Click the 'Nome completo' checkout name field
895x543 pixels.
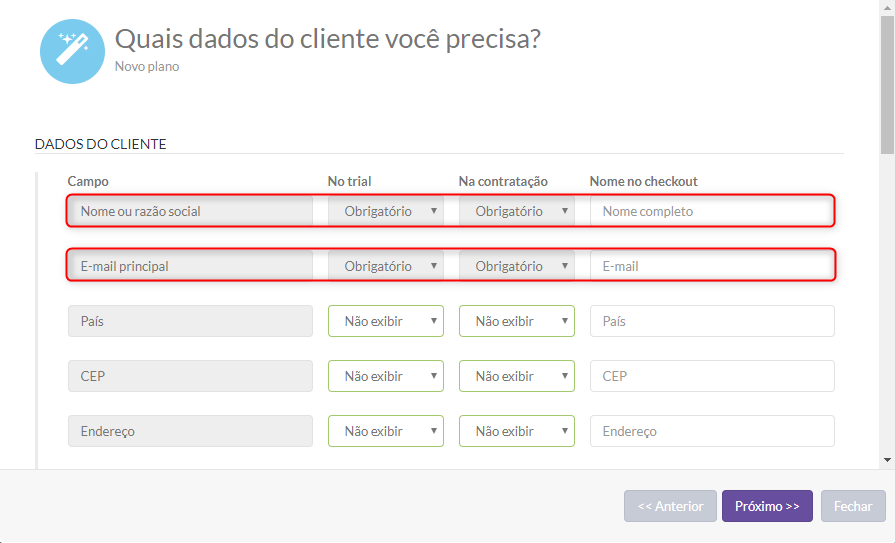coord(711,211)
